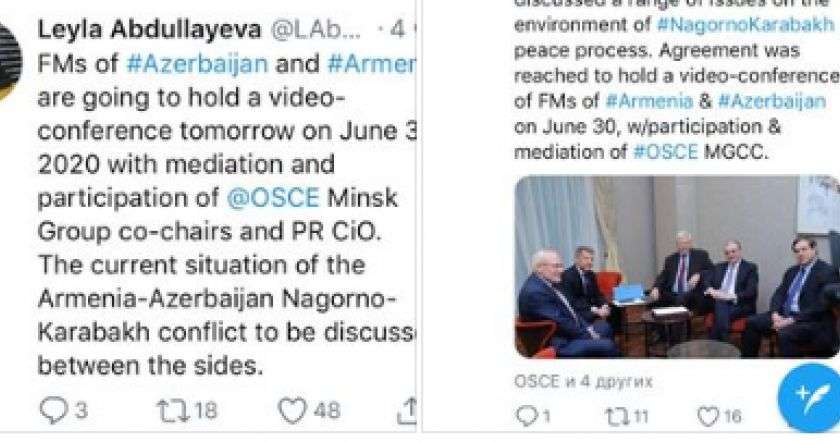Retweet Leyla Abdullayeva's tweet

(x=187, y=410)
